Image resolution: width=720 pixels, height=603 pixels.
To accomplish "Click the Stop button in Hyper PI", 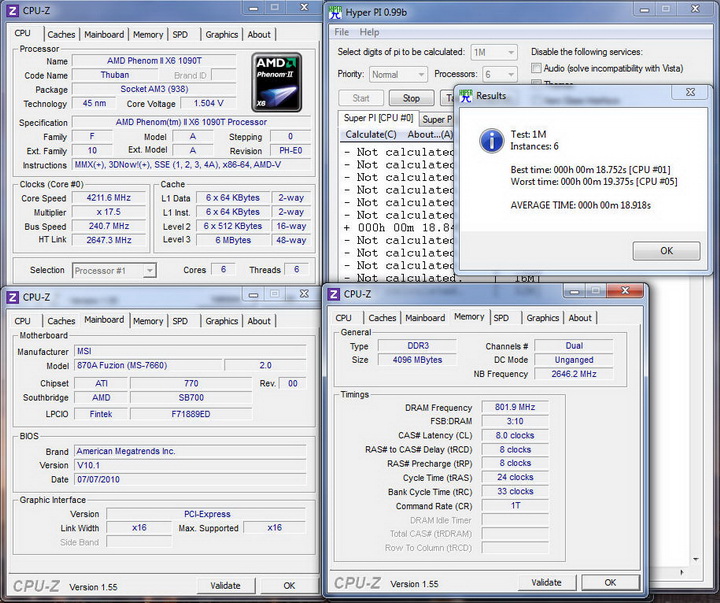I will click(x=411, y=98).
